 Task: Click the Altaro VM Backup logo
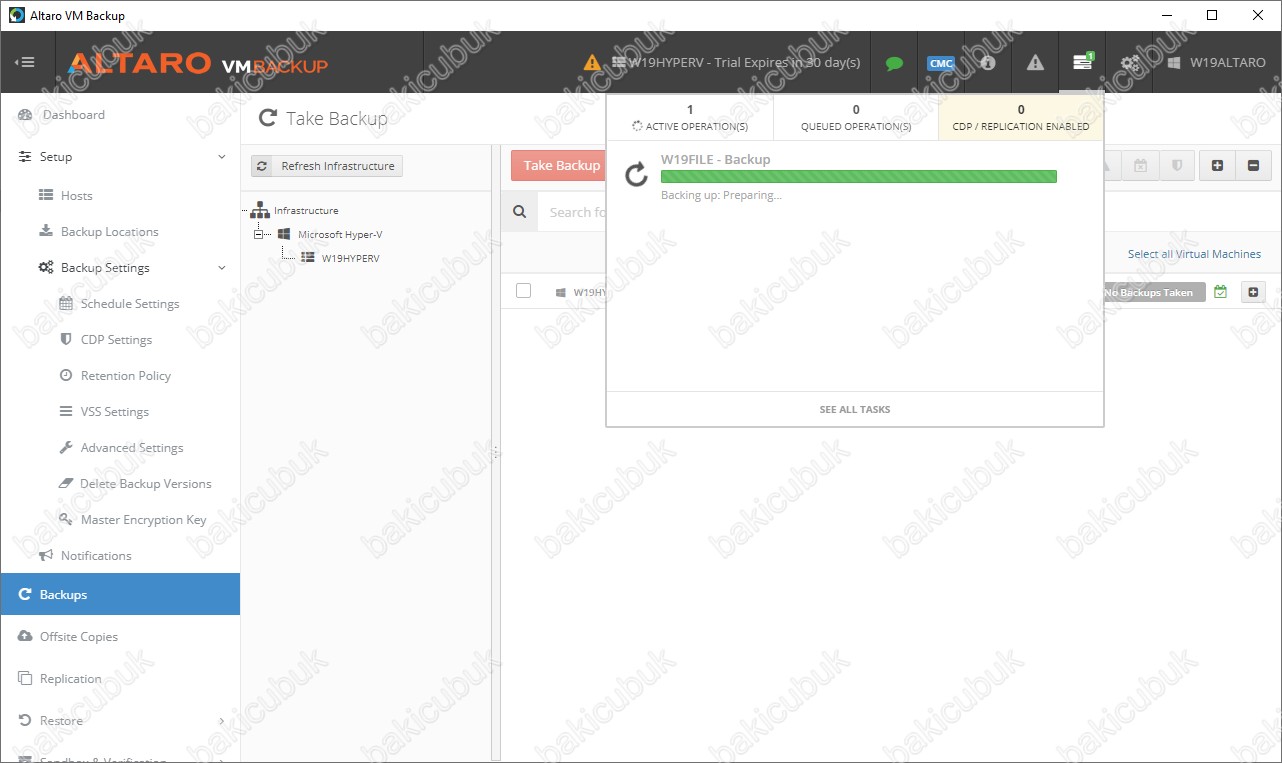point(198,64)
